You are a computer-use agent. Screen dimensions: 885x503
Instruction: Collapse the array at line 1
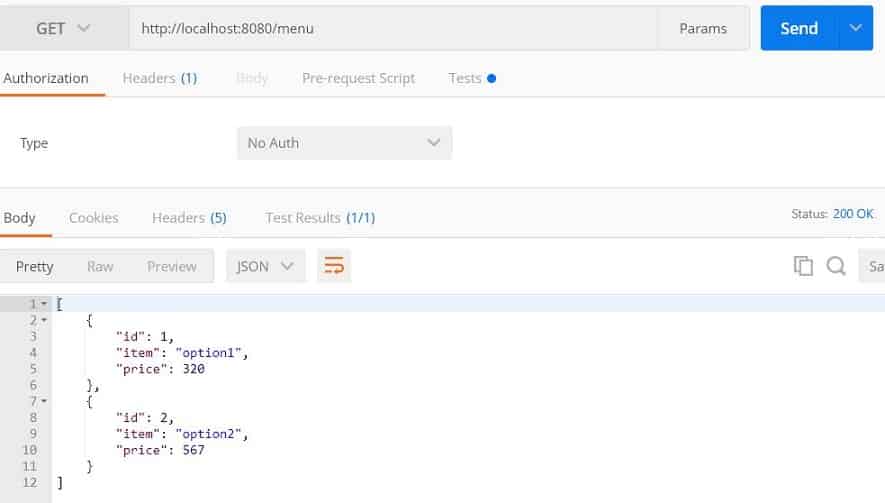click(44, 304)
